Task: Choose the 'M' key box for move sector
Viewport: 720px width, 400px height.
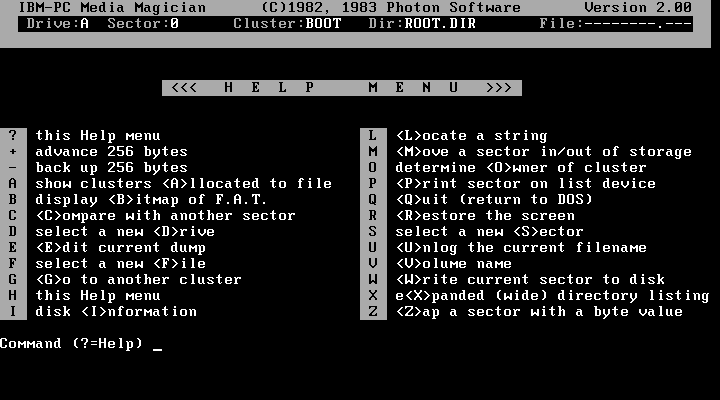Action: [x=373, y=152]
